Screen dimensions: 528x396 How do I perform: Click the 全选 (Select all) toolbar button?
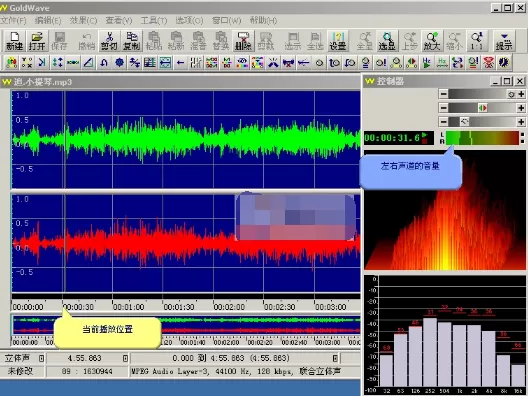pos(315,41)
